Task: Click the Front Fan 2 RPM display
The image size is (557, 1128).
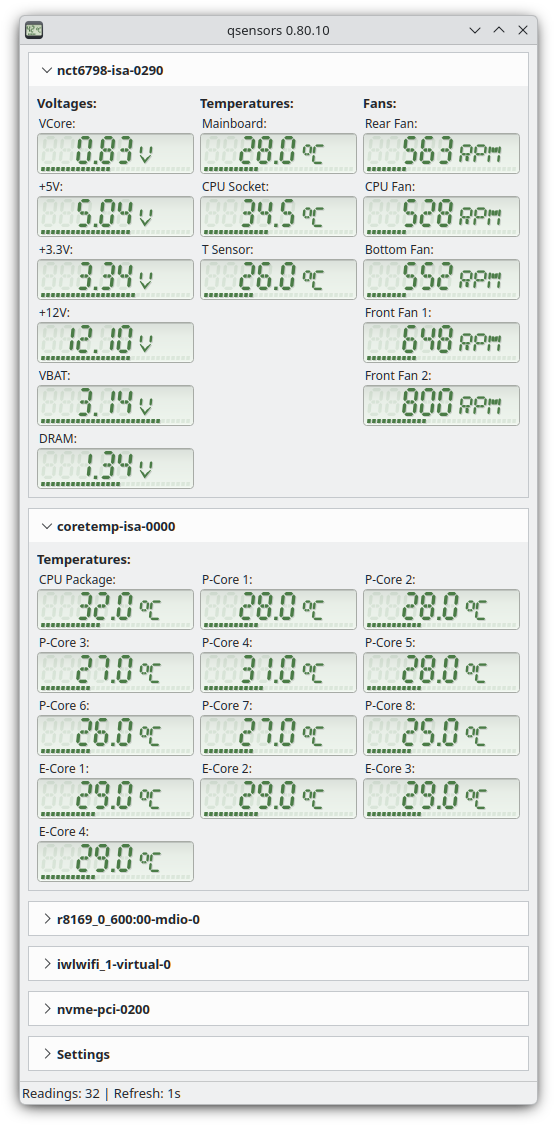Action: pyautogui.click(x=441, y=405)
